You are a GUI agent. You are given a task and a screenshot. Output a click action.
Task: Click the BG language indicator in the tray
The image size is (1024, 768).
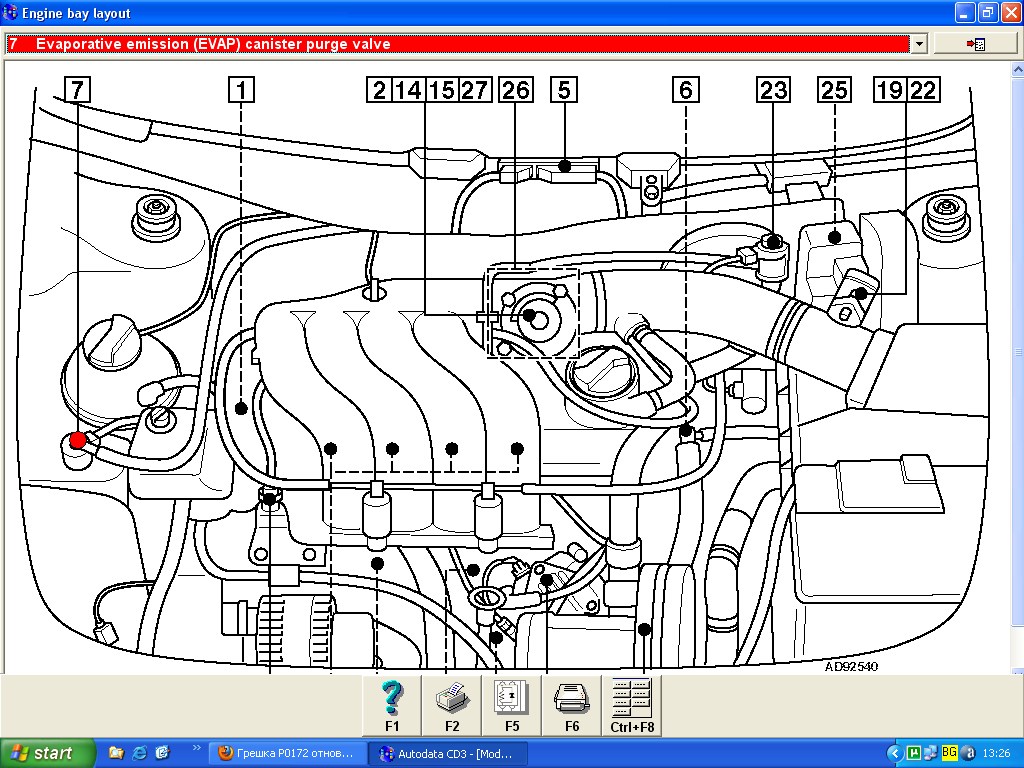click(x=949, y=753)
